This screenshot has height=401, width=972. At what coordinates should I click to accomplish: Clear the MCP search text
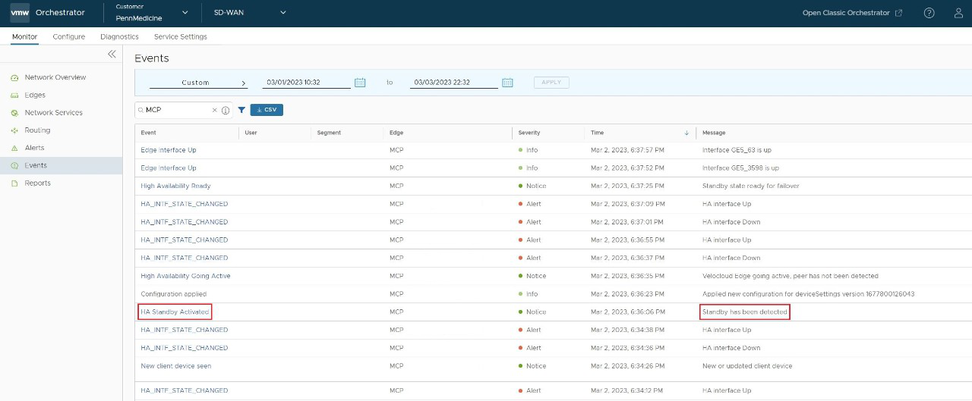click(214, 110)
